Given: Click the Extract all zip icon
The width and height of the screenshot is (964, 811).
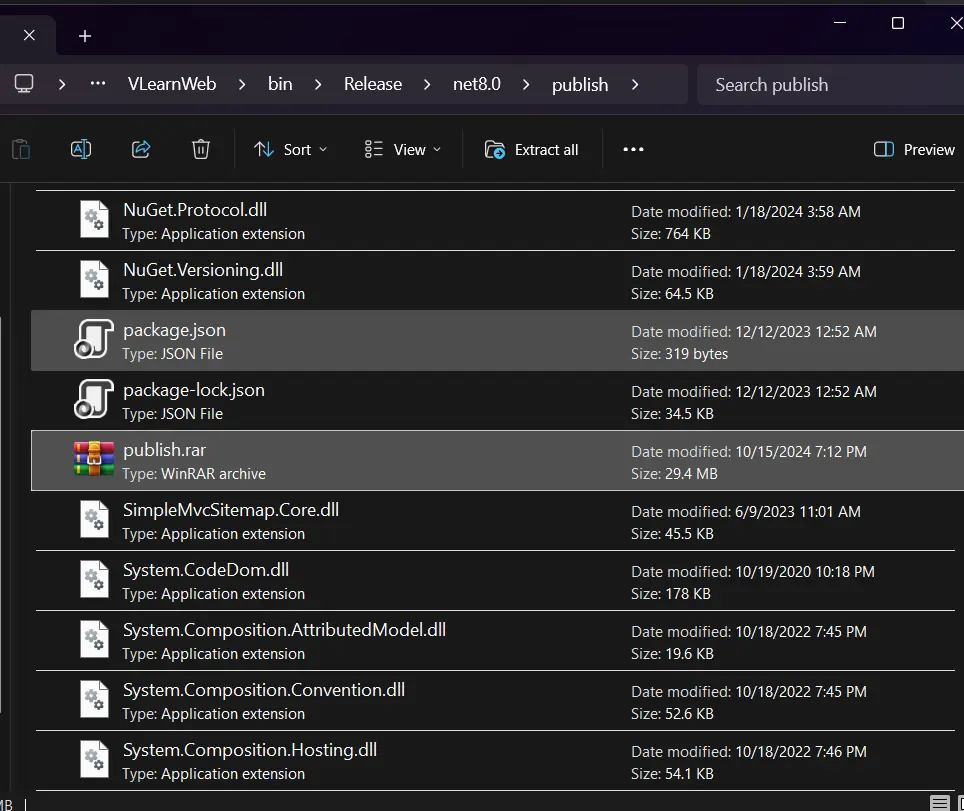Looking at the screenshot, I should (x=494, y=149).
